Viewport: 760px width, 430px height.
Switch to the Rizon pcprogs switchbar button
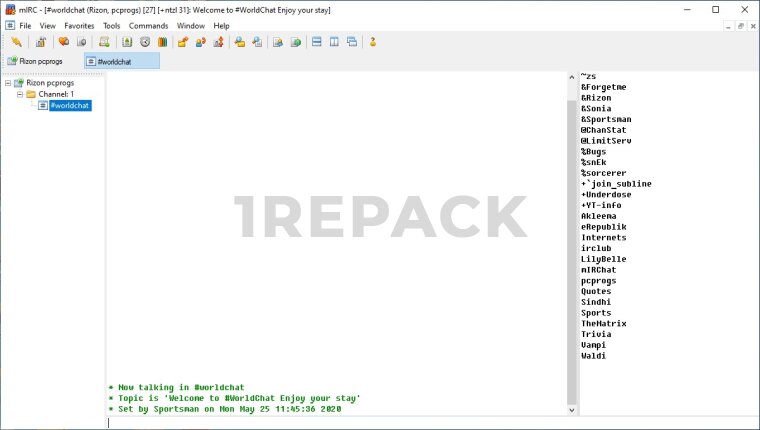click(41, 61)
